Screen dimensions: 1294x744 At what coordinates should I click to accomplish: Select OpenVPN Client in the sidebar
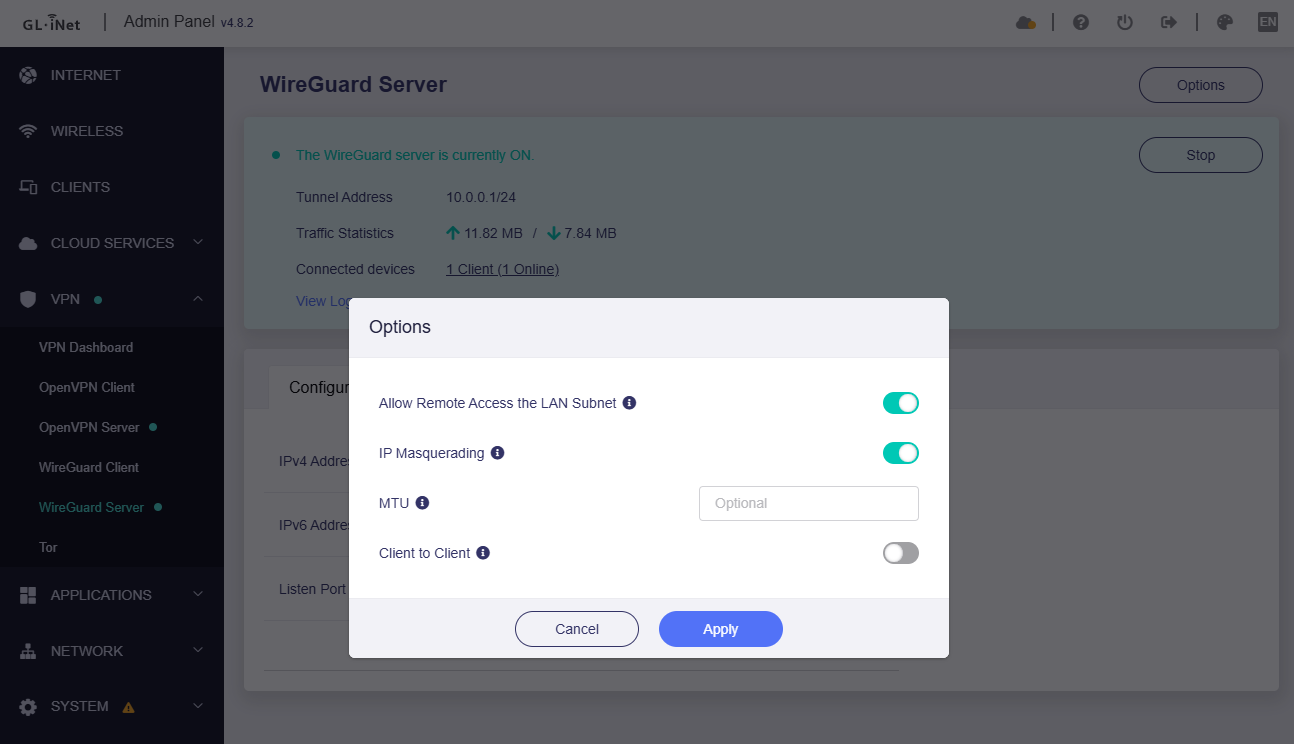tap(87, 387)
